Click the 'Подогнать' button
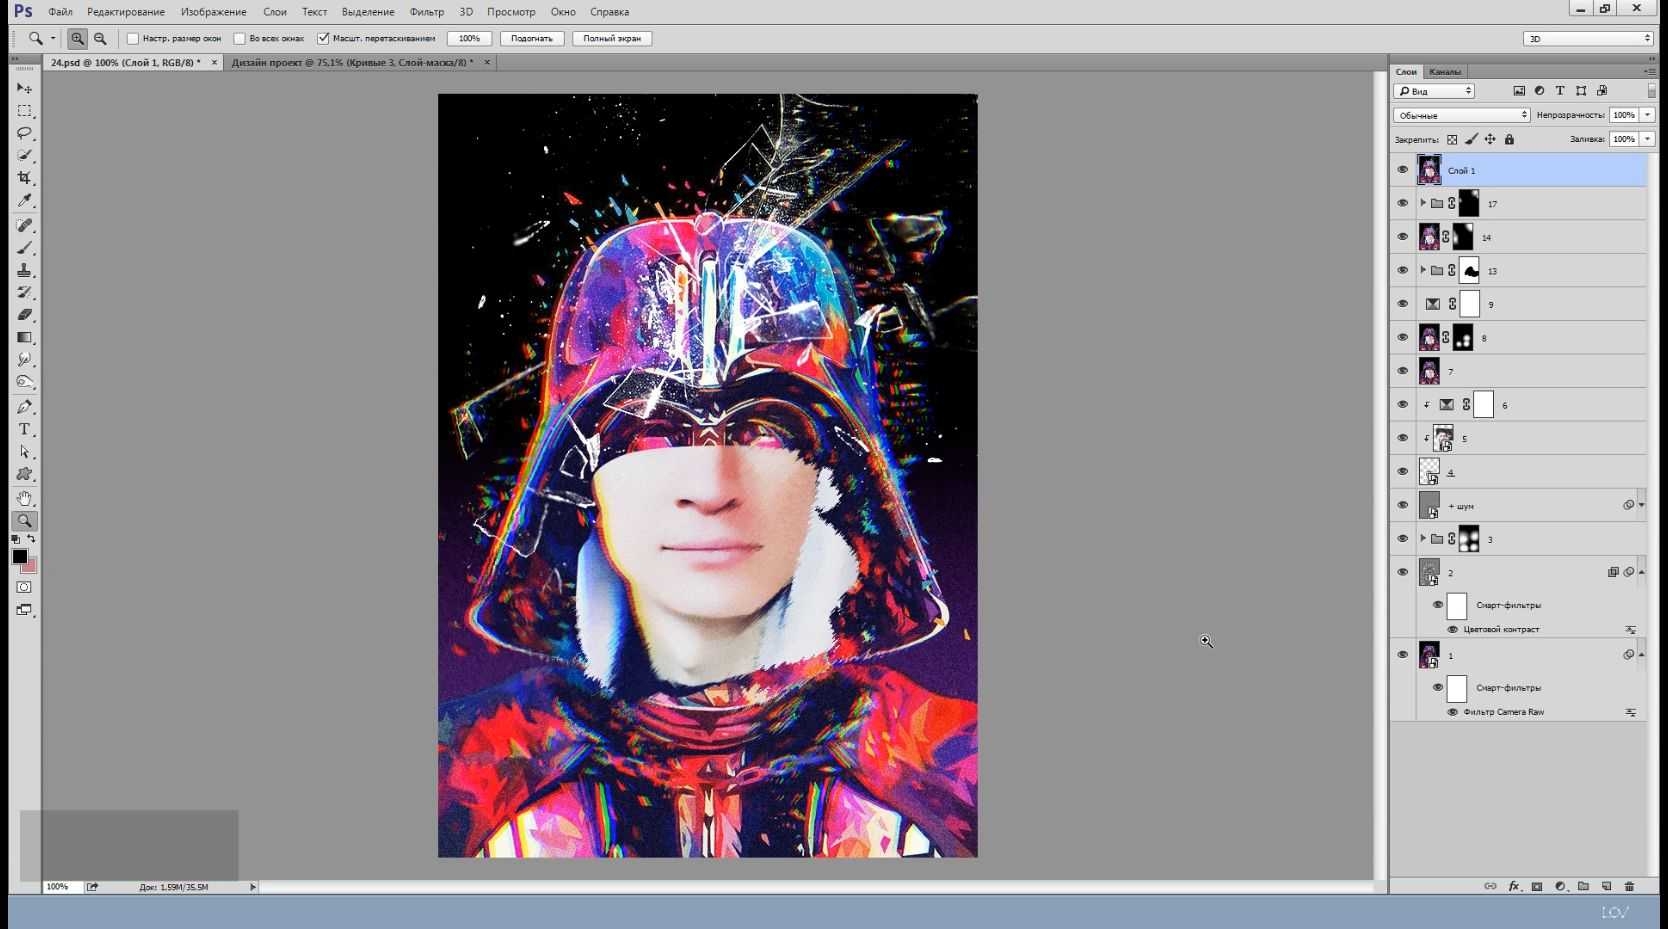Viewport: 1668px width, 929px height. coord(532,39)
